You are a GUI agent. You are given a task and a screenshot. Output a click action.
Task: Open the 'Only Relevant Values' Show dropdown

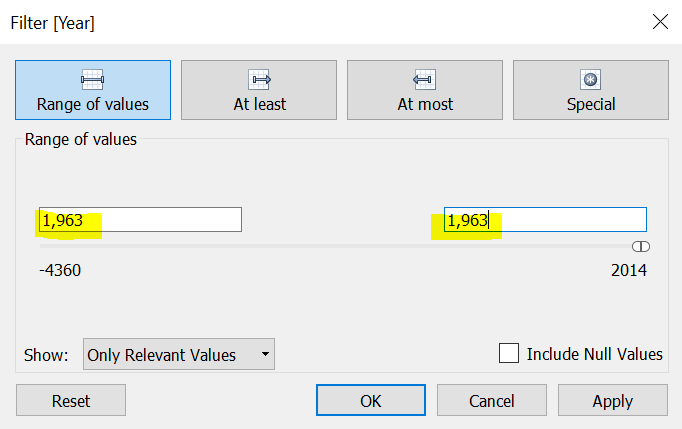pyautogui.click(x=170, y=354)
